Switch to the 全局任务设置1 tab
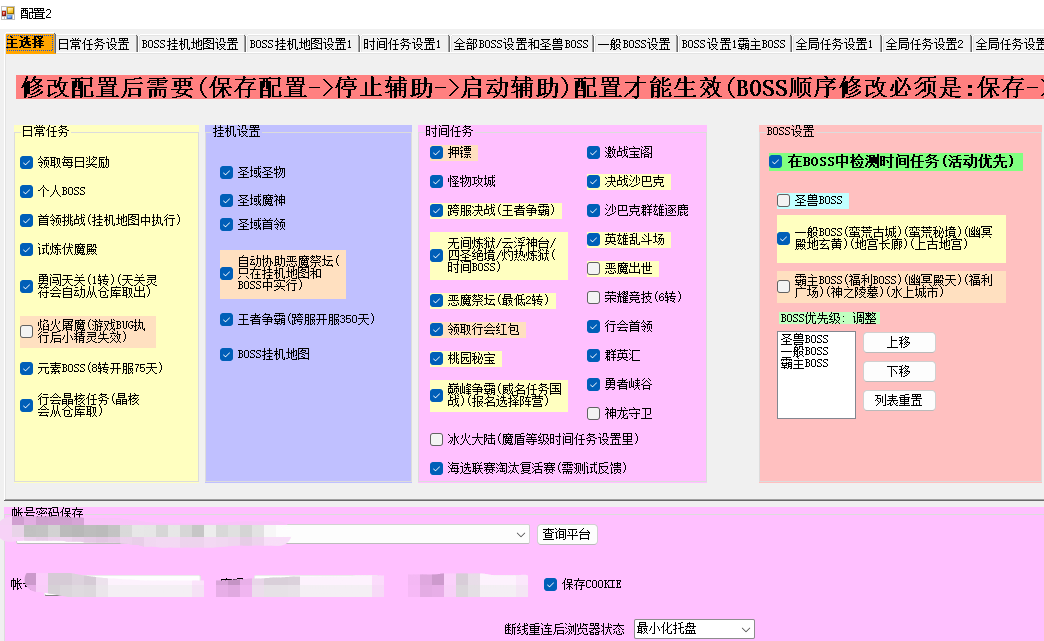Screen dimensions: 1044x641 (834, 44)
